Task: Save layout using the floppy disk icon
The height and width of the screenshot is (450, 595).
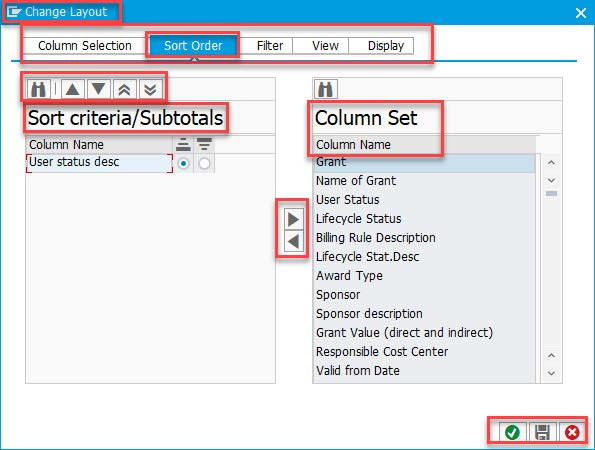Action: point(542,432)
